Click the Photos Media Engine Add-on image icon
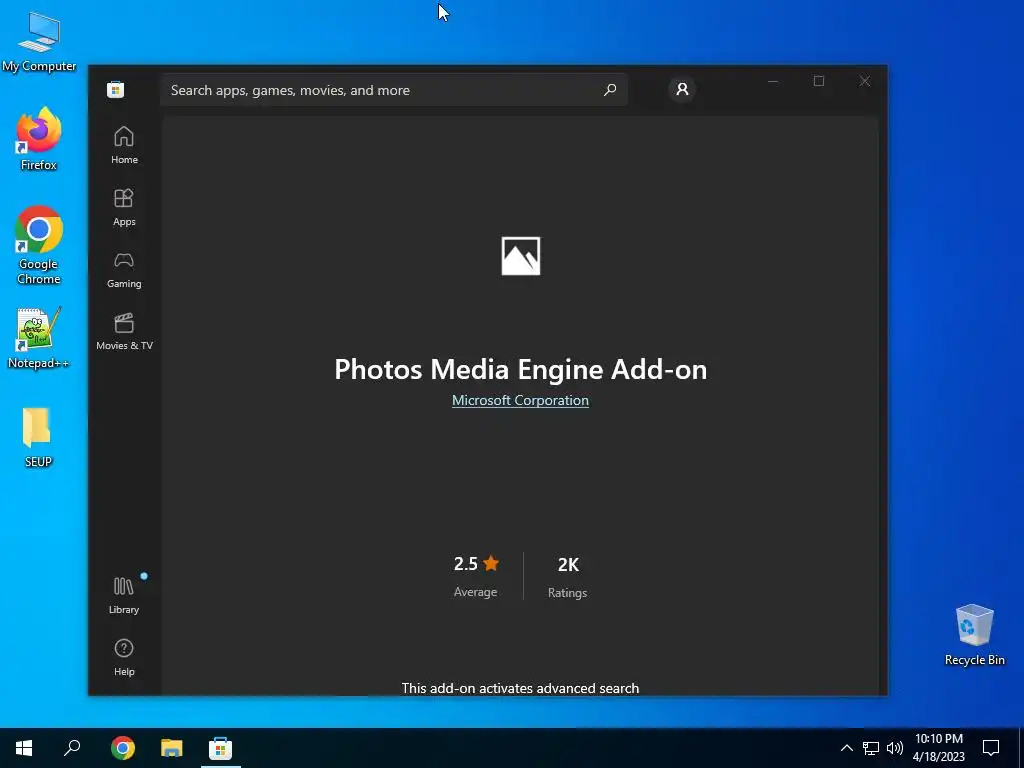The height and width of the screenshot is (768, 1024). tap(520, 256)
